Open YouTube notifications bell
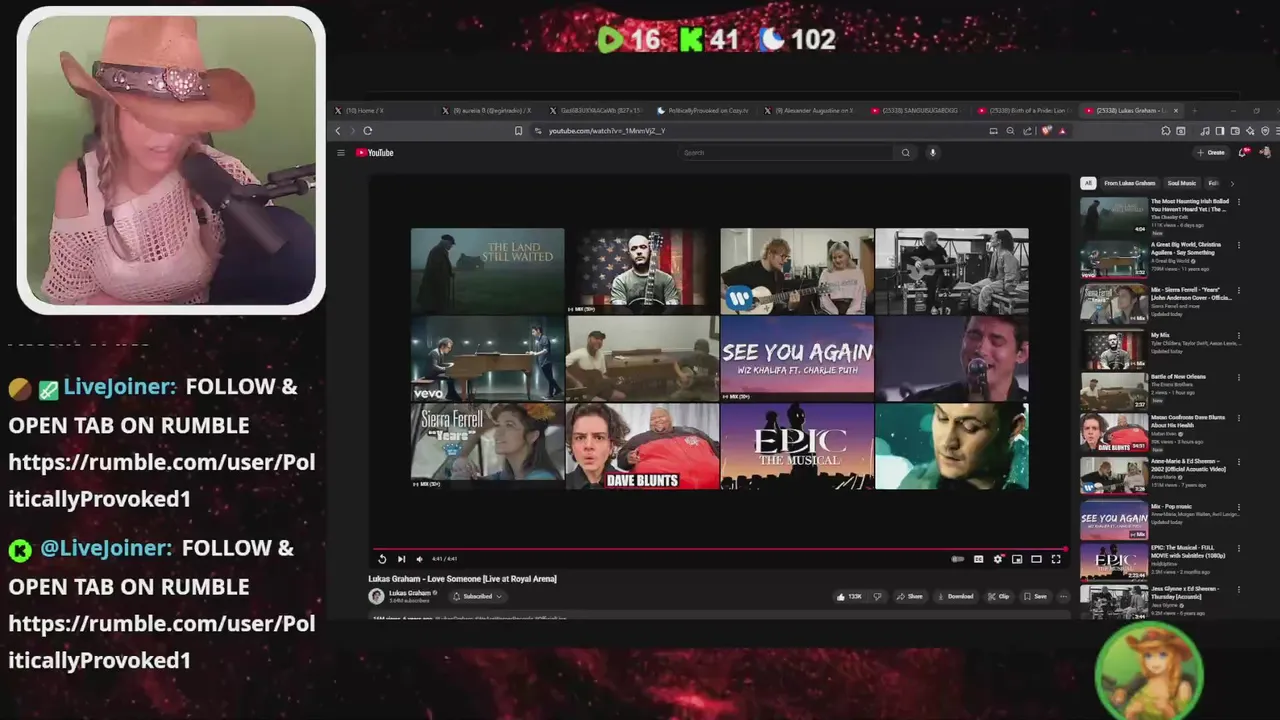The image size is (1280, 720). click(x=1243, y=153)
